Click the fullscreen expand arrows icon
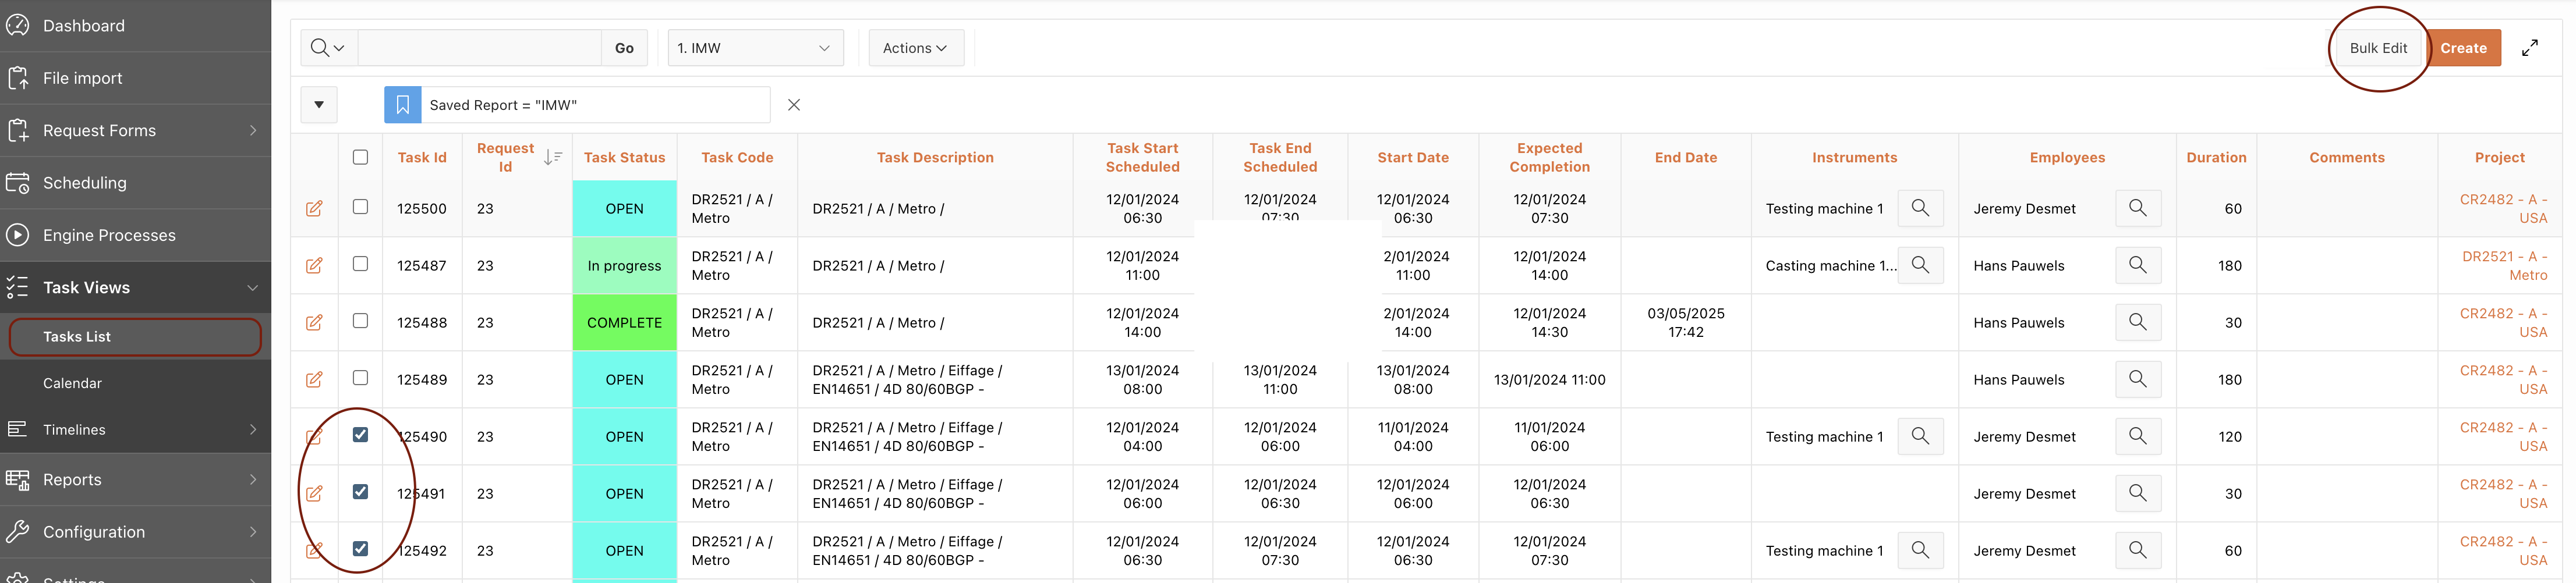 (x=2529, y=48)
